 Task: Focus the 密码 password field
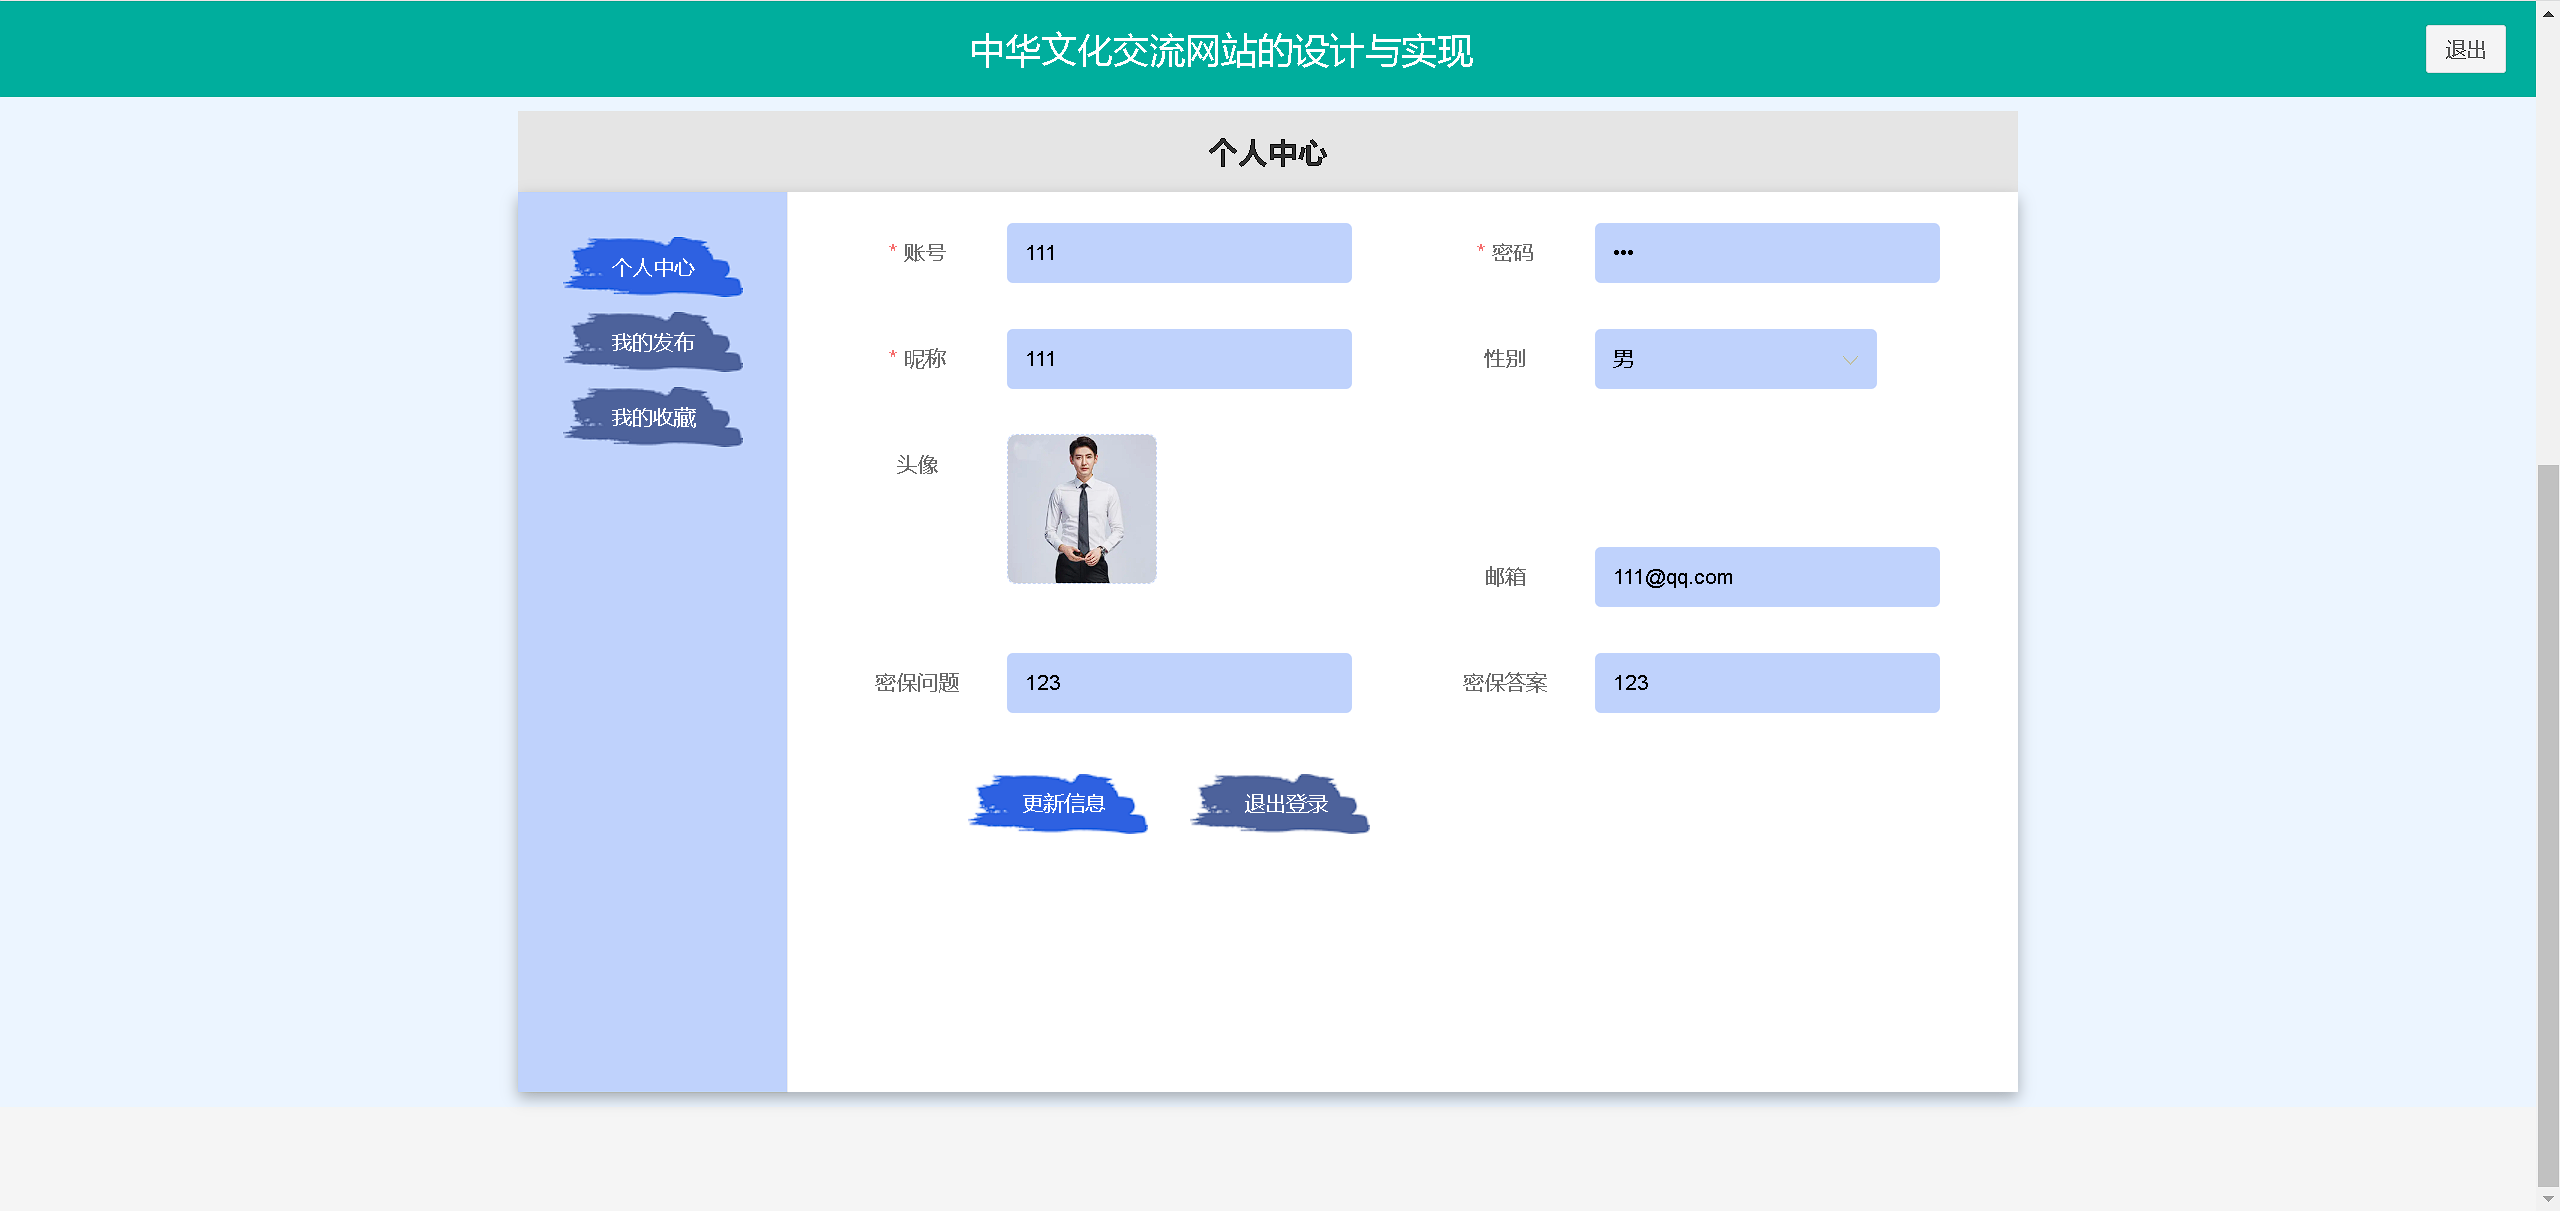click(x=1766, y=253)
